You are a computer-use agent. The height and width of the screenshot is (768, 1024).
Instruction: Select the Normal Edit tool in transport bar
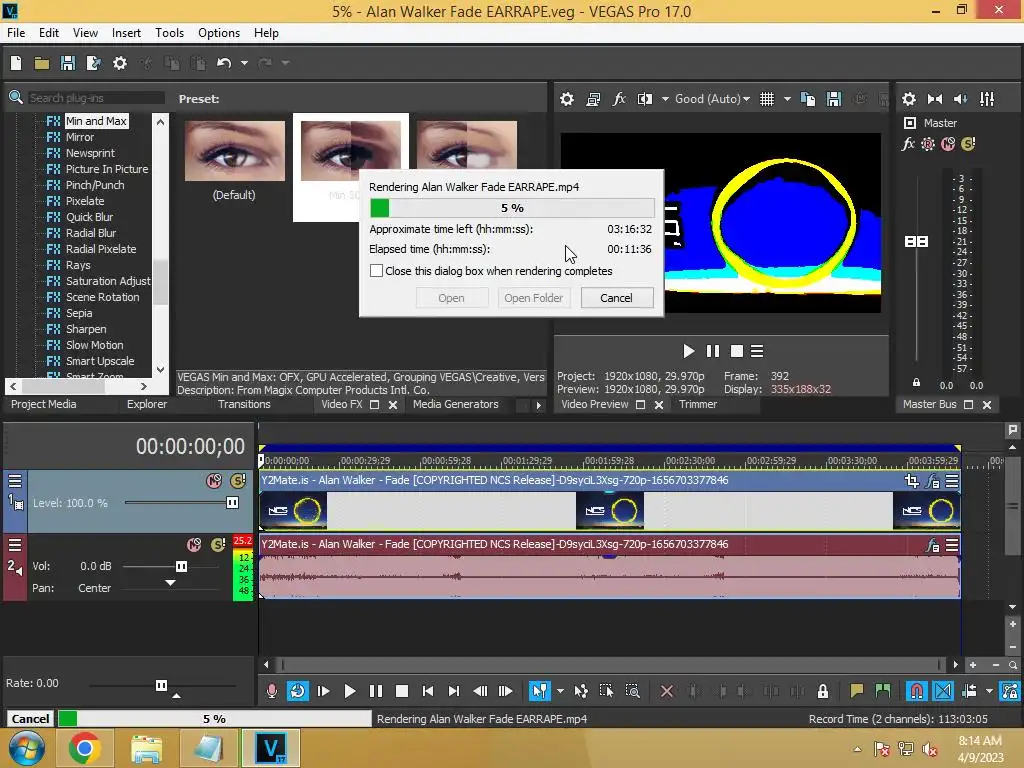click(539, 691)
